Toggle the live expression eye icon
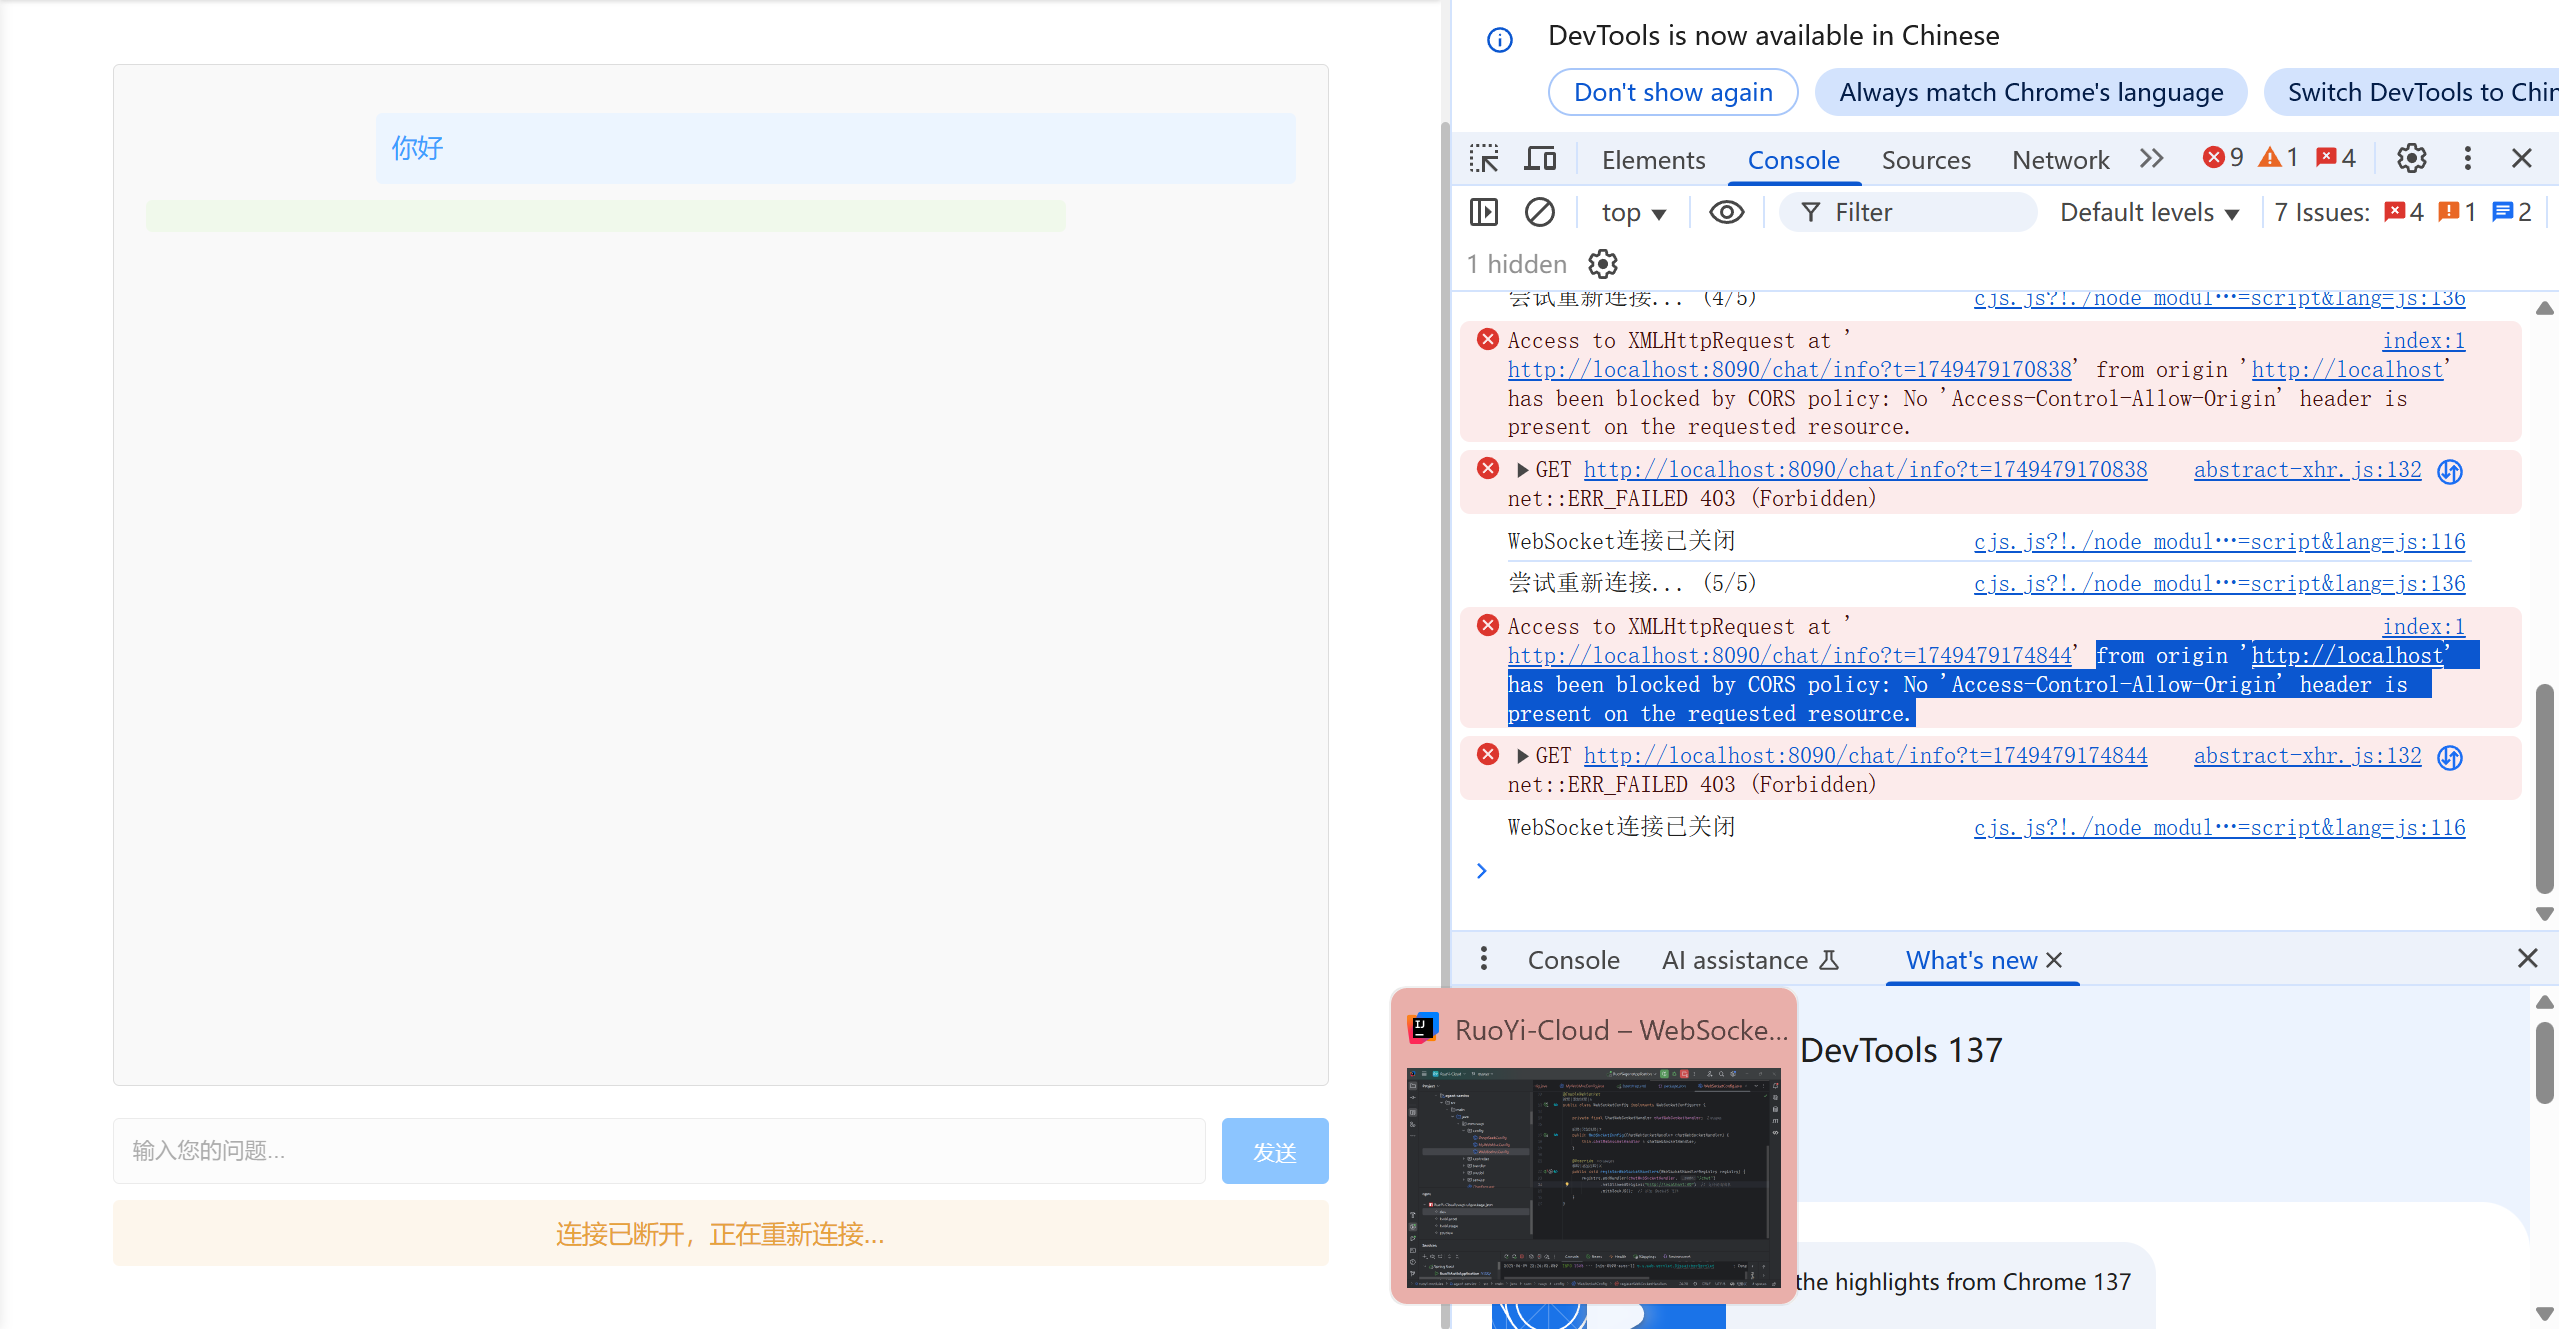This screenshot has height=1329, width=2559. (x=1727, y=211)
